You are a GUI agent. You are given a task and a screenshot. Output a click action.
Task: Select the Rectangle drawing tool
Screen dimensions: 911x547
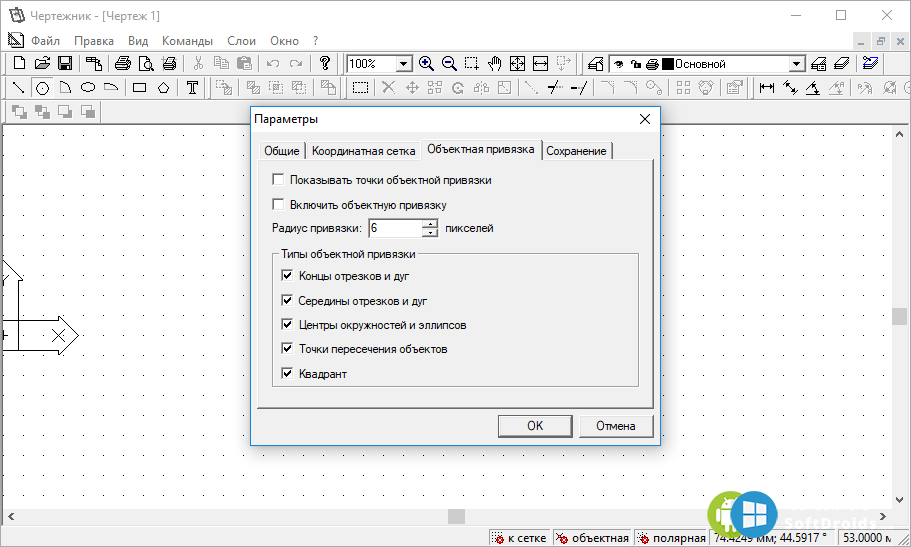[x=139, y=88]
